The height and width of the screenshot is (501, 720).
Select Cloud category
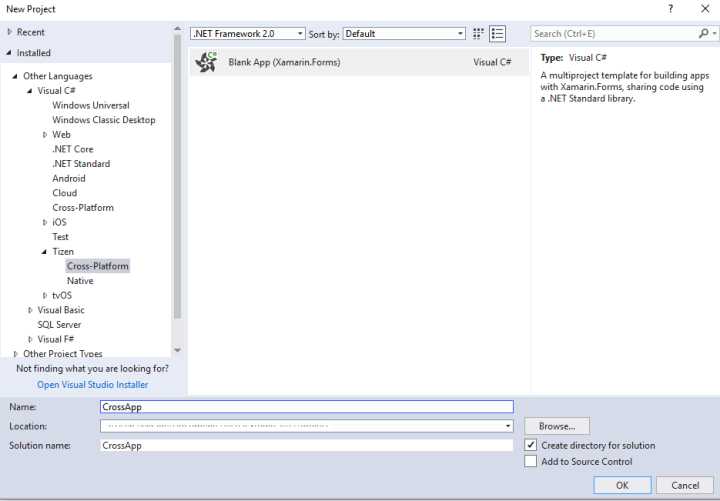(64, 193)
